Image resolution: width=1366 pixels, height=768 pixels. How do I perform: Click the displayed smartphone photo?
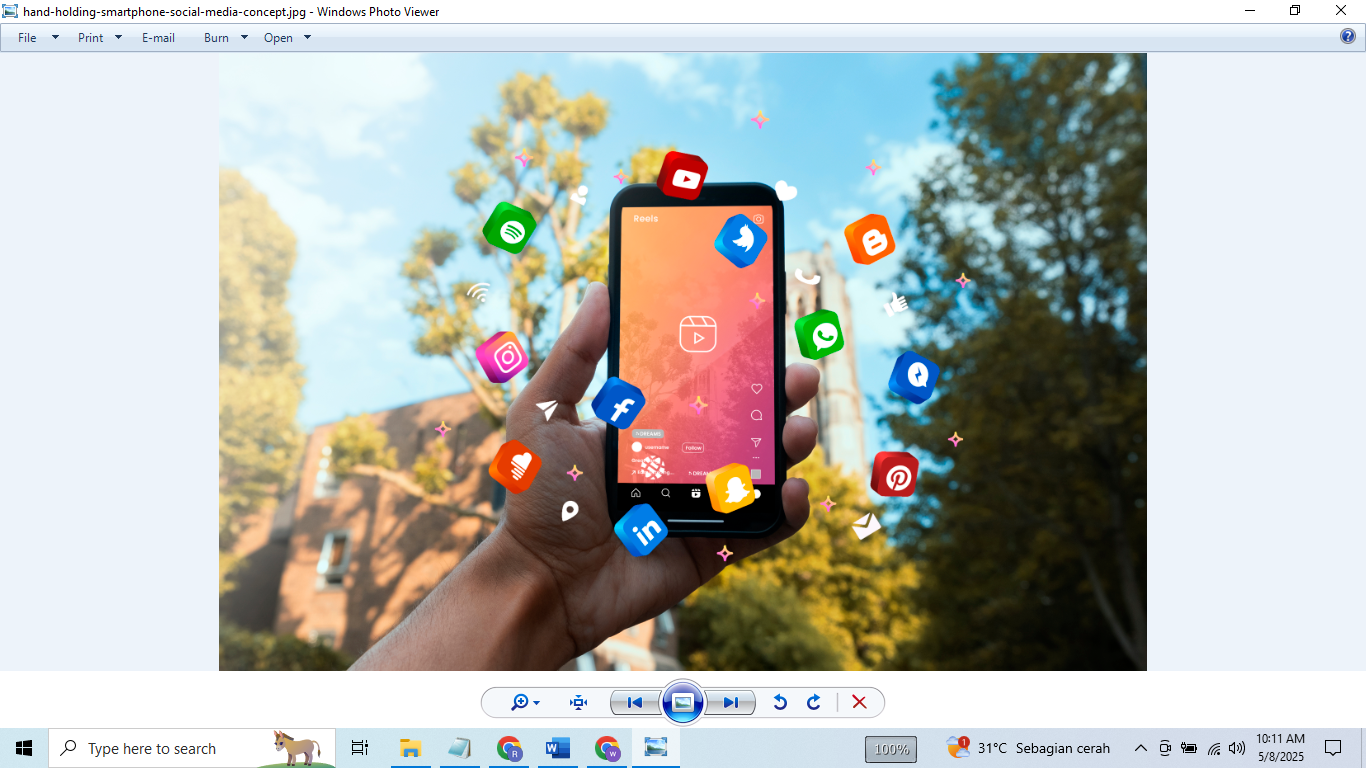click(x=683, y=362)
